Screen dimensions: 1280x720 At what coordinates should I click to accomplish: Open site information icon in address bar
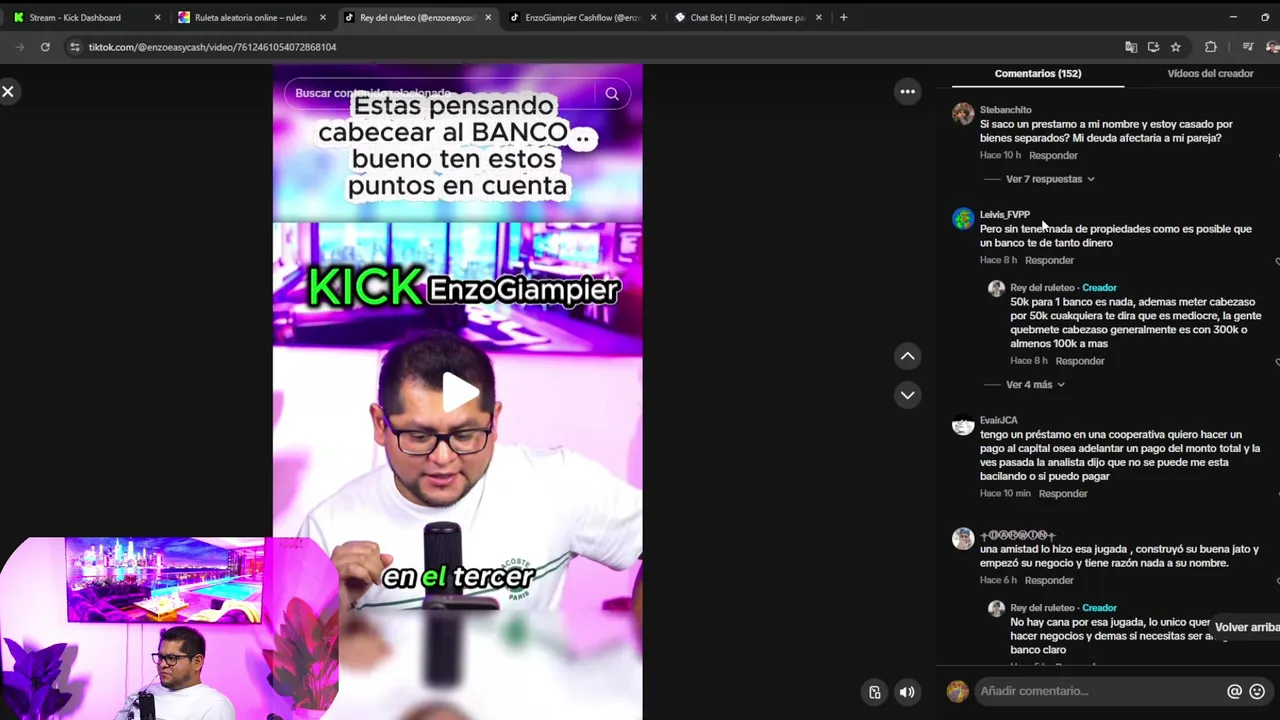pos(74,47)
